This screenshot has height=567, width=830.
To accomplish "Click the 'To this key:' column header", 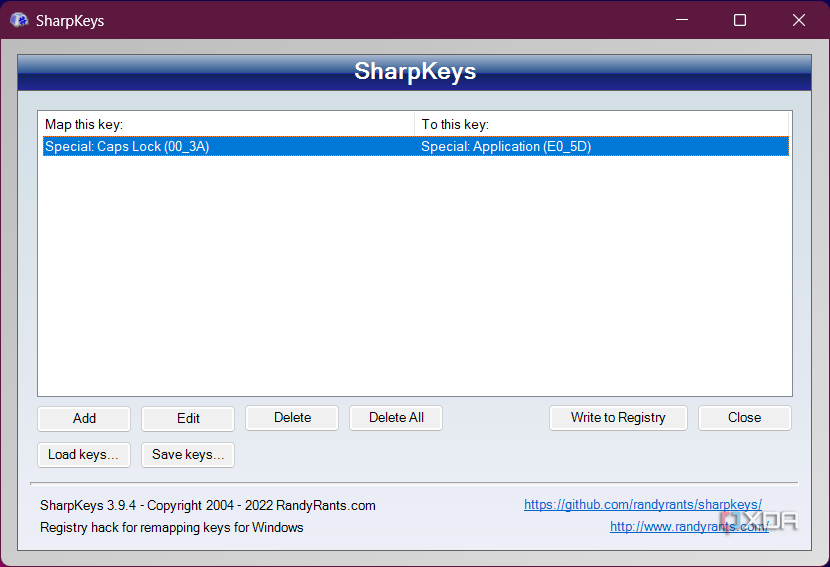I will point(600,124).
